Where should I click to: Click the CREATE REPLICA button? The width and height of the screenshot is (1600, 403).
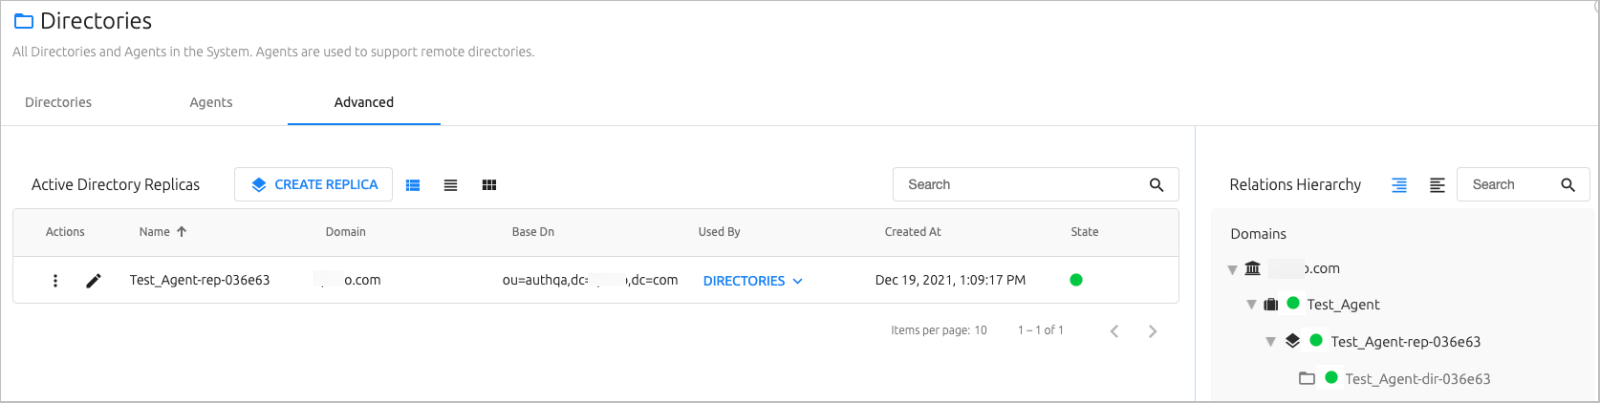click(x=313, y=185)
